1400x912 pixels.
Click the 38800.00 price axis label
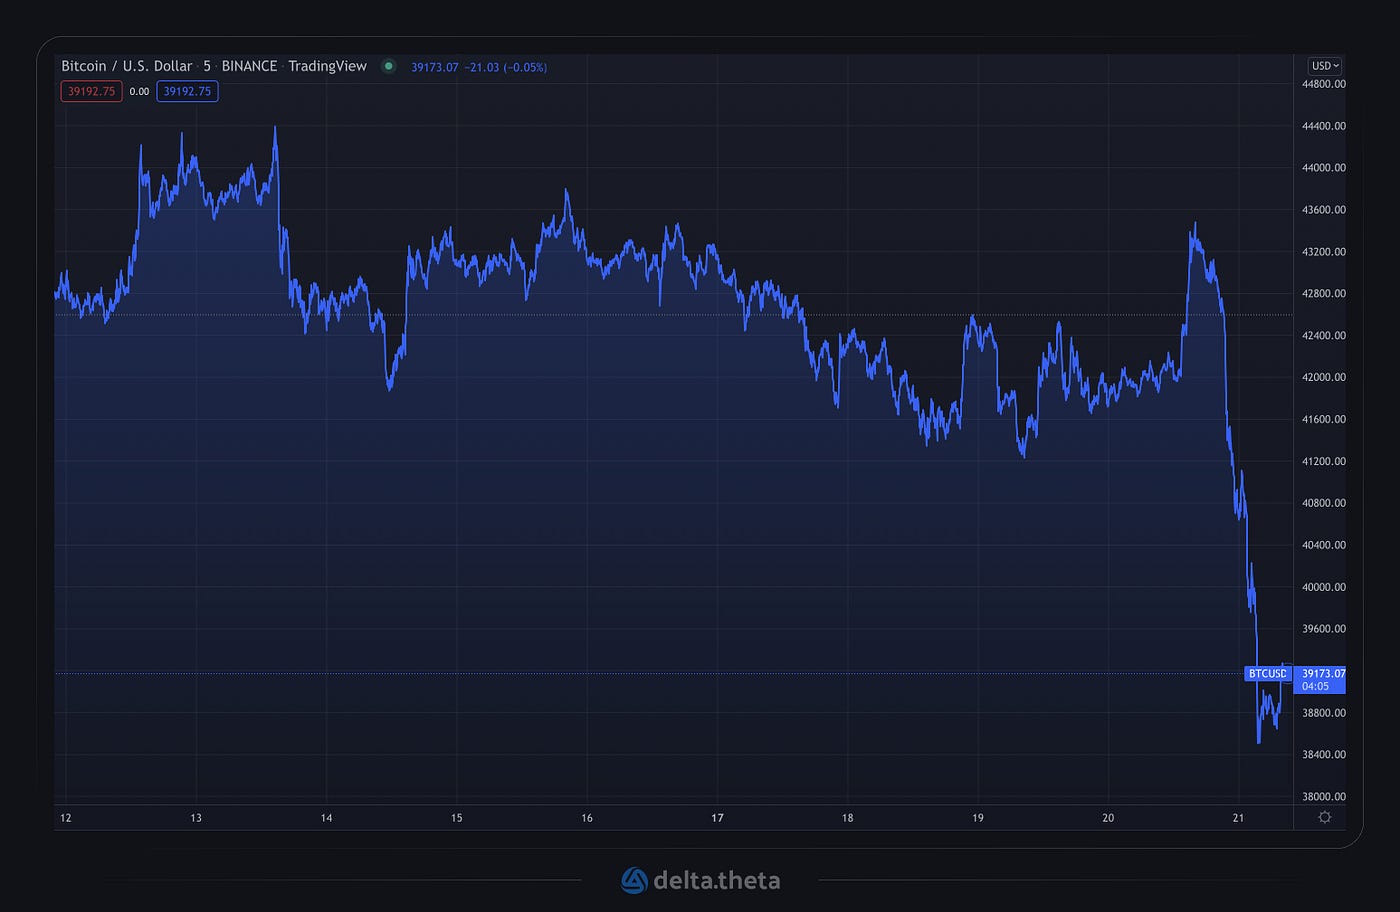tap(1323, 713)
